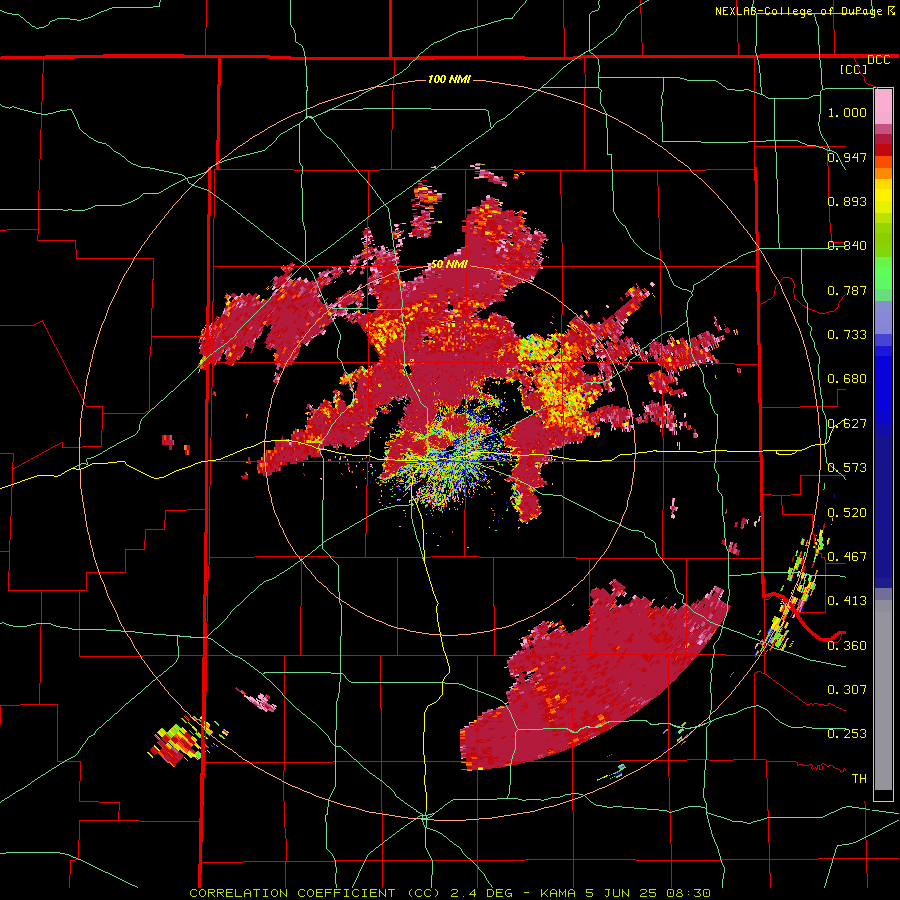
Task: Select the 0.787 scale value
Action: pos(847,290)
